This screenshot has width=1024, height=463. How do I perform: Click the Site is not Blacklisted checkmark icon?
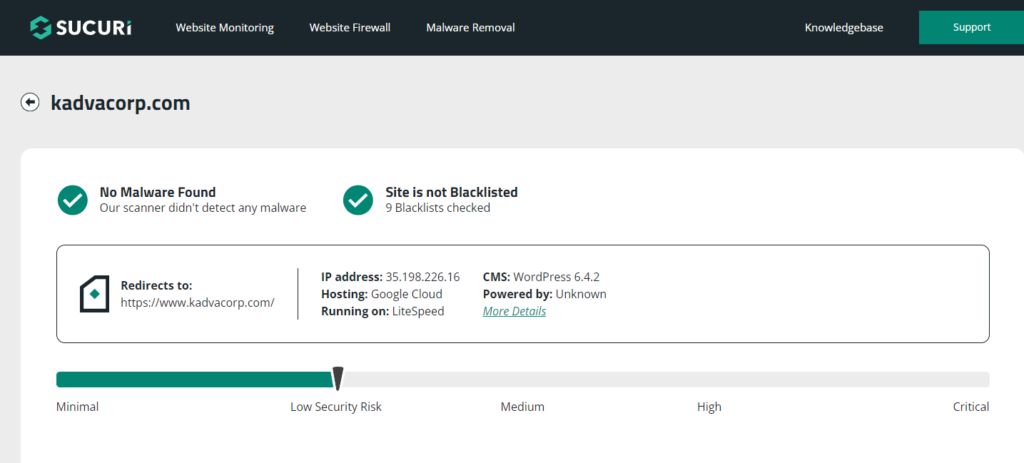359,200
